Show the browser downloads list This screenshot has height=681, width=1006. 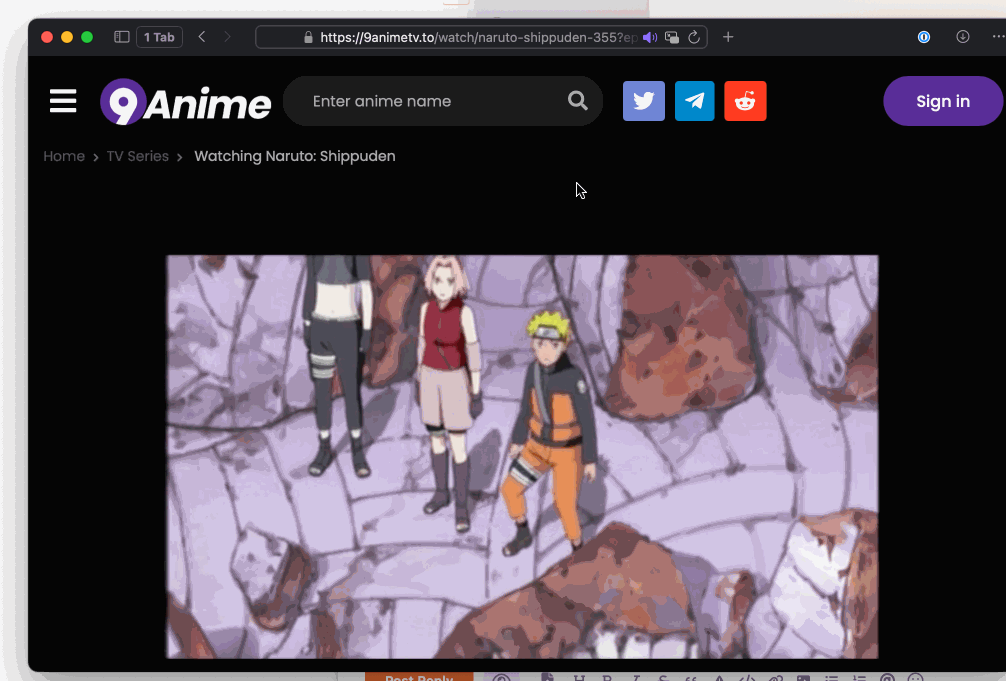click(x=963, y=37)
